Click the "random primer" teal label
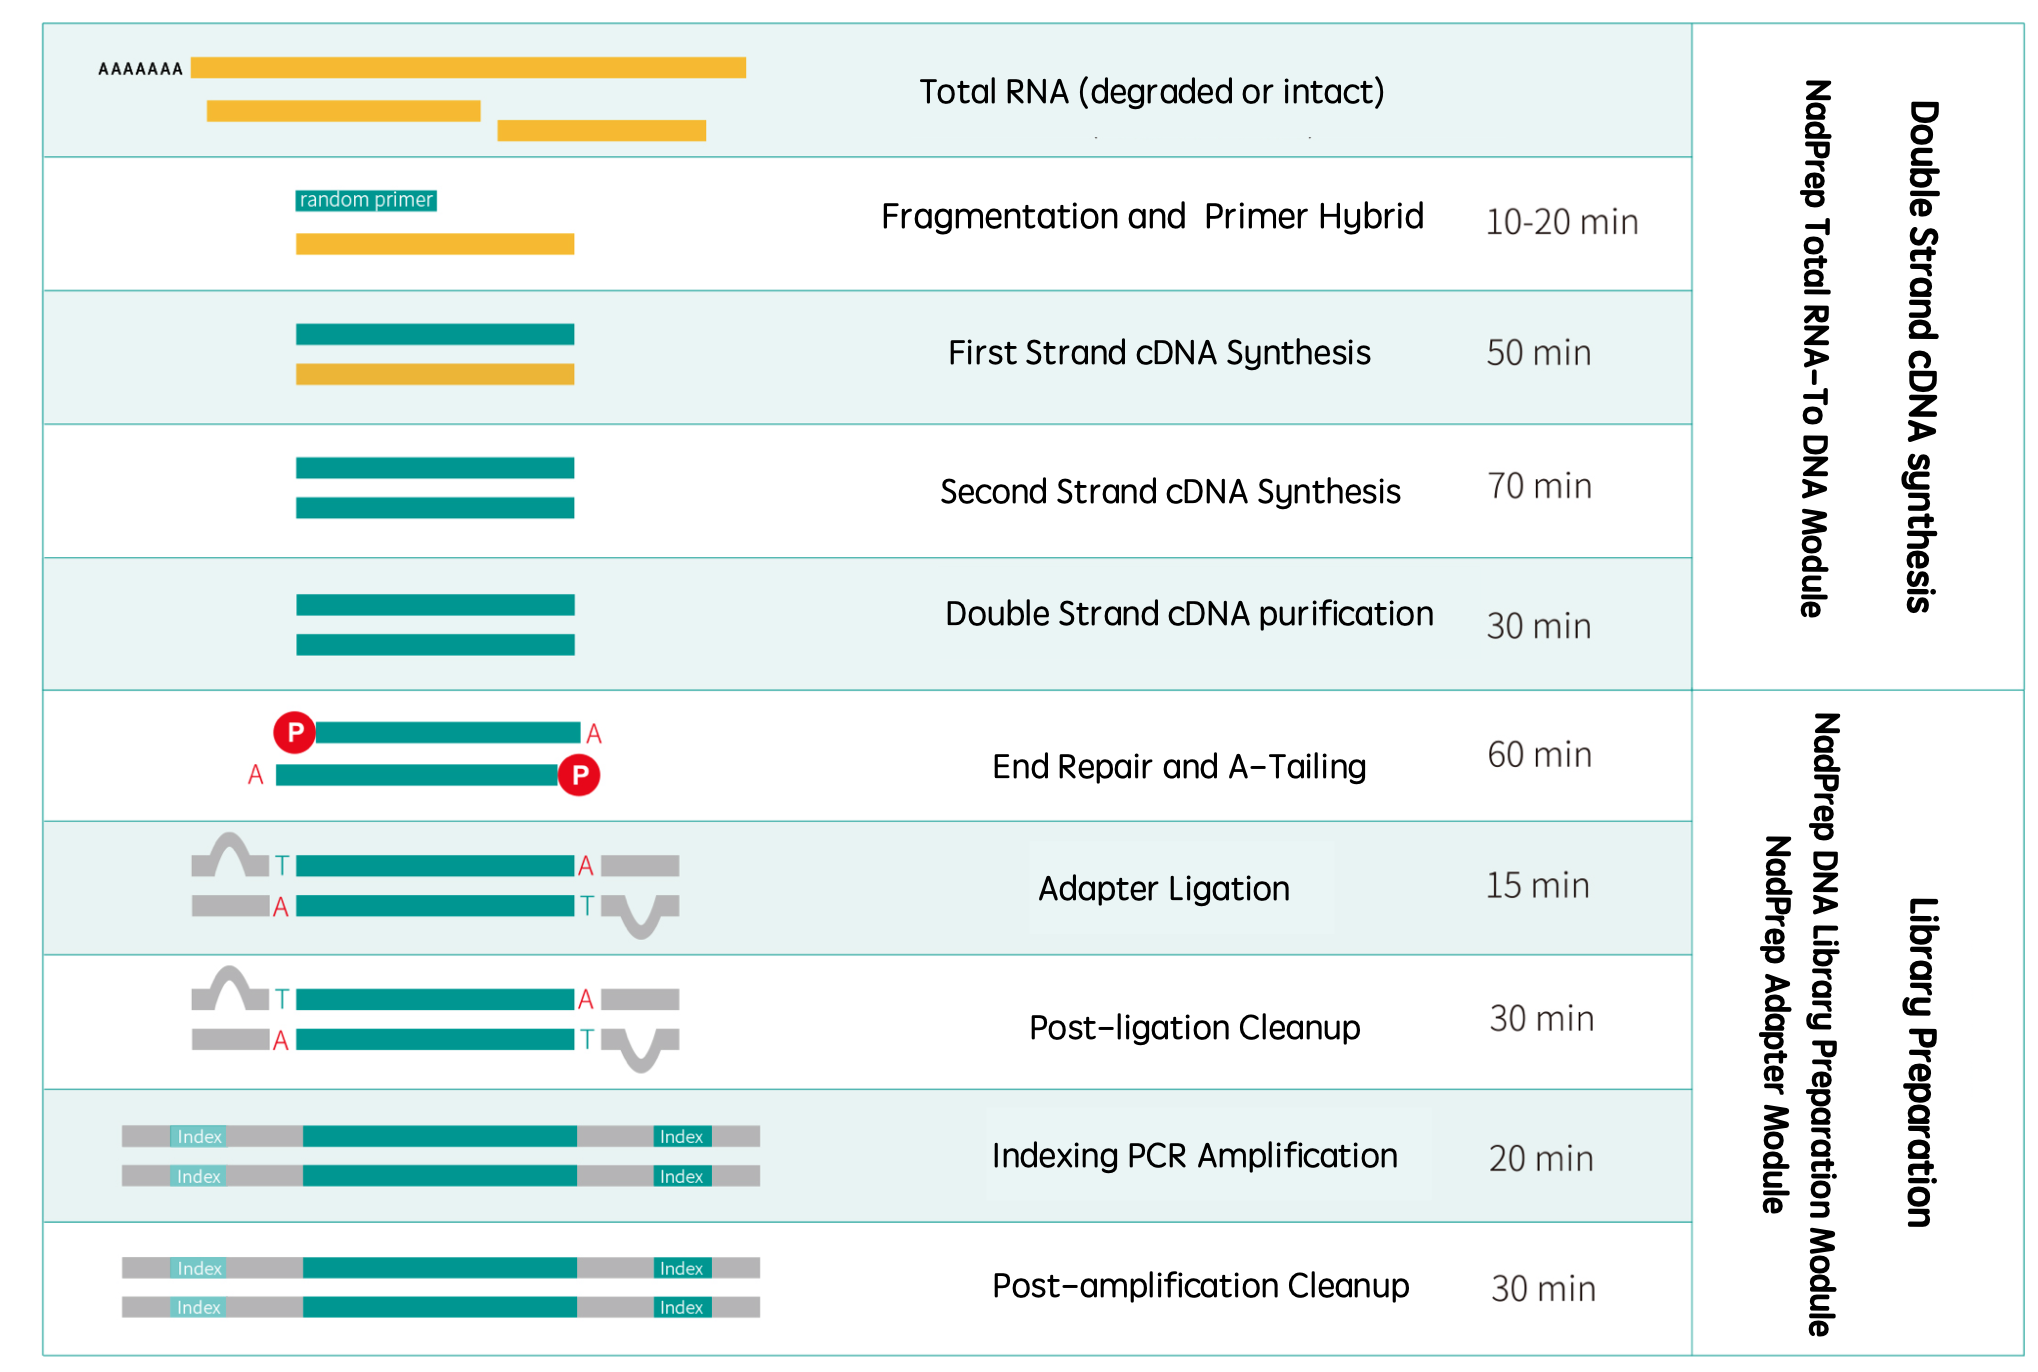The height and width of the screenshot is (1372, 2038). click(366, 200)
